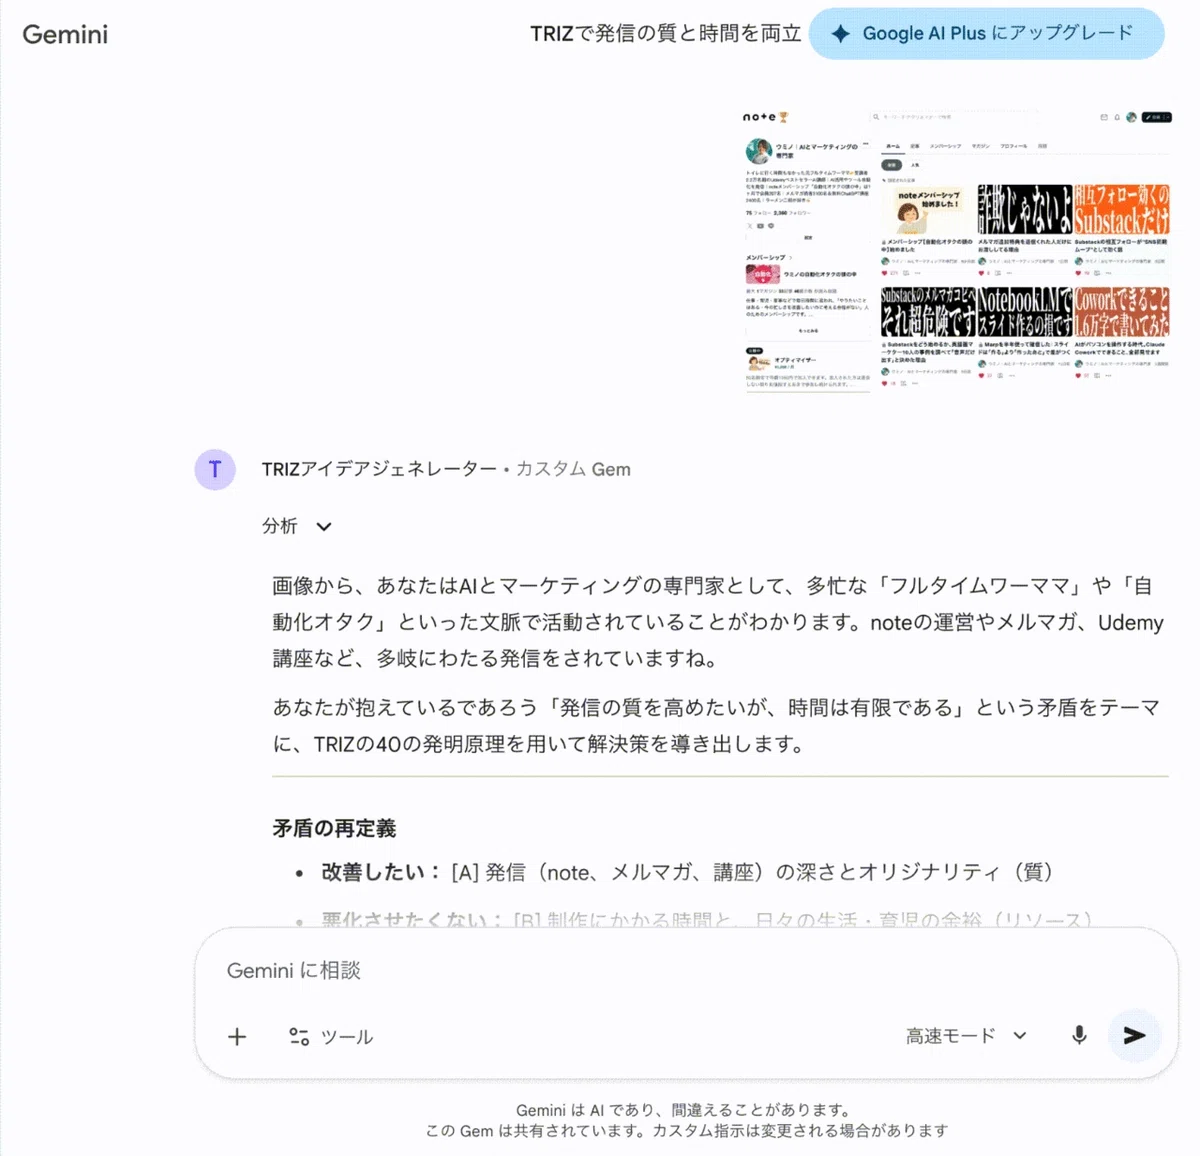Send the message with the arrow button

point(1134,1036)
